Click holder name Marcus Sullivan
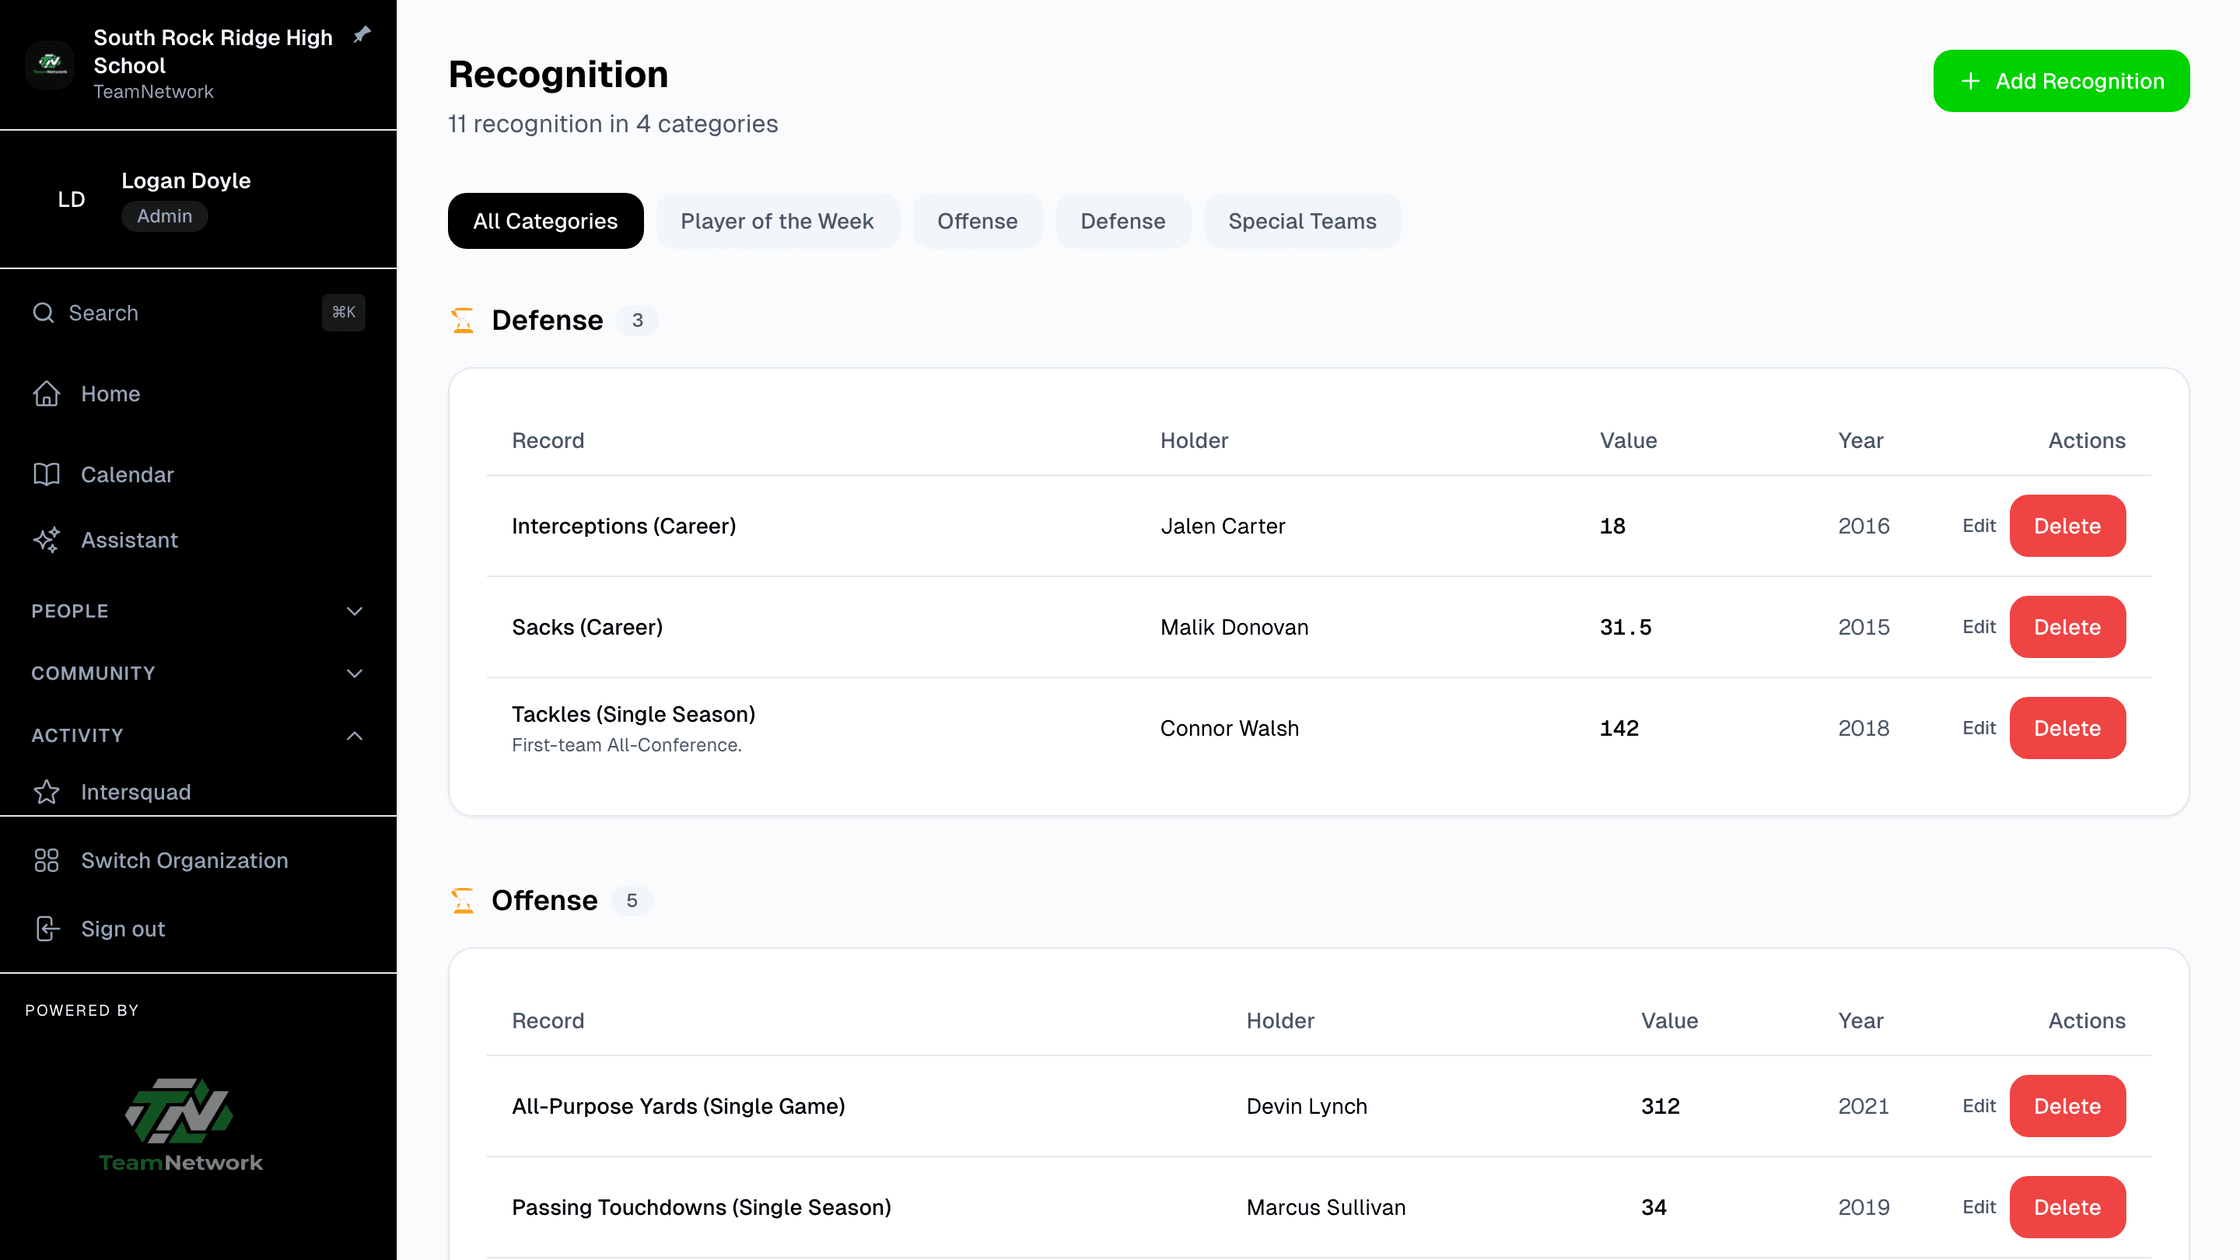Viewport: 2240px width, 1260px height. click(x=1326, y=1207)
